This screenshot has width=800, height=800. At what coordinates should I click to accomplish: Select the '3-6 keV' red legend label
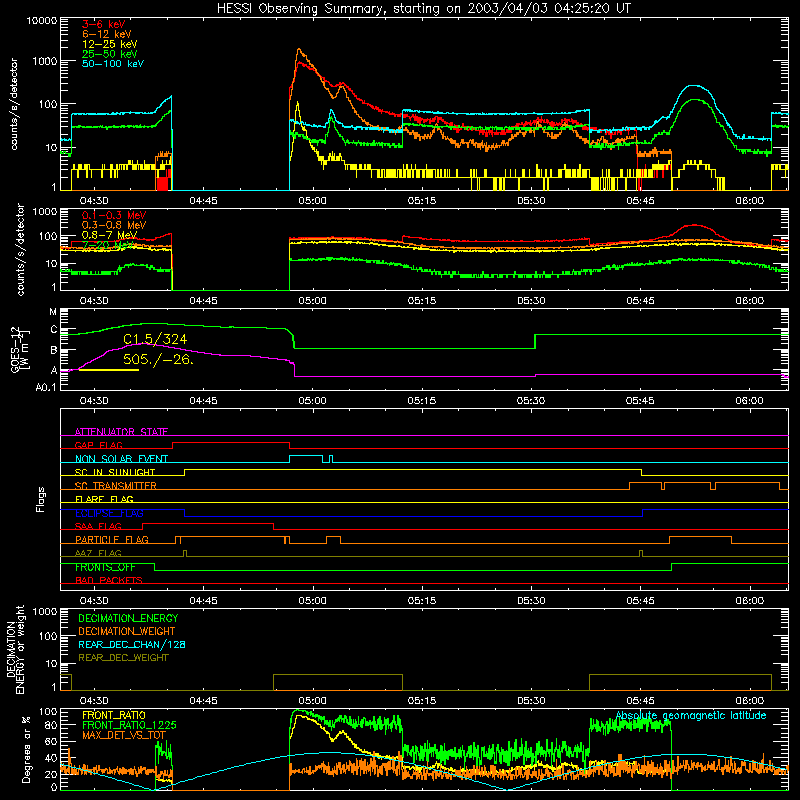point(104,24)
